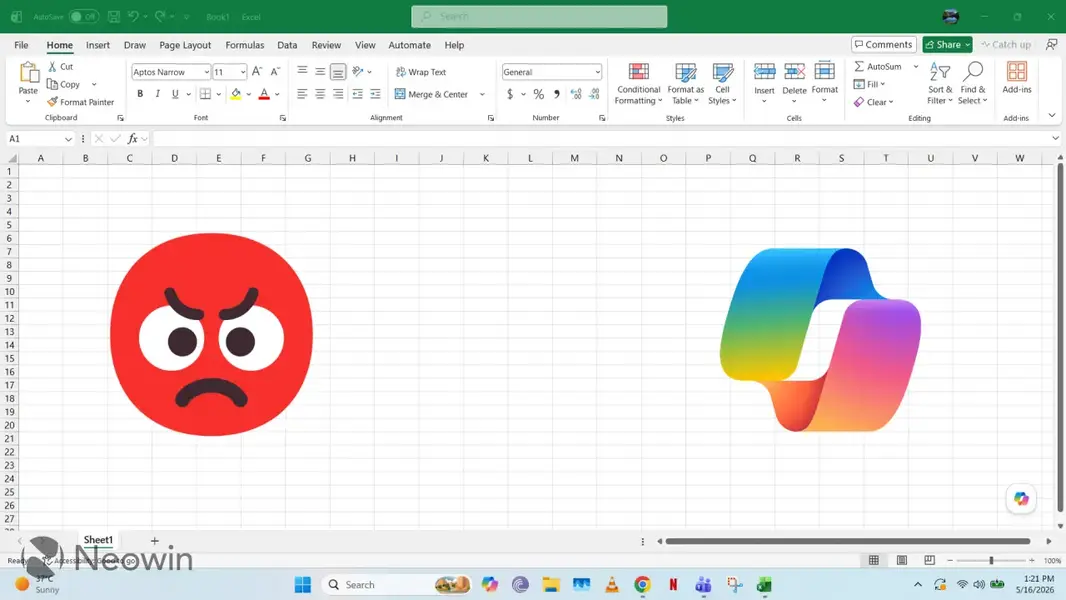Viewport: 1066px width, 600px height.
Task: Open Find & Select
Action: 973,84
